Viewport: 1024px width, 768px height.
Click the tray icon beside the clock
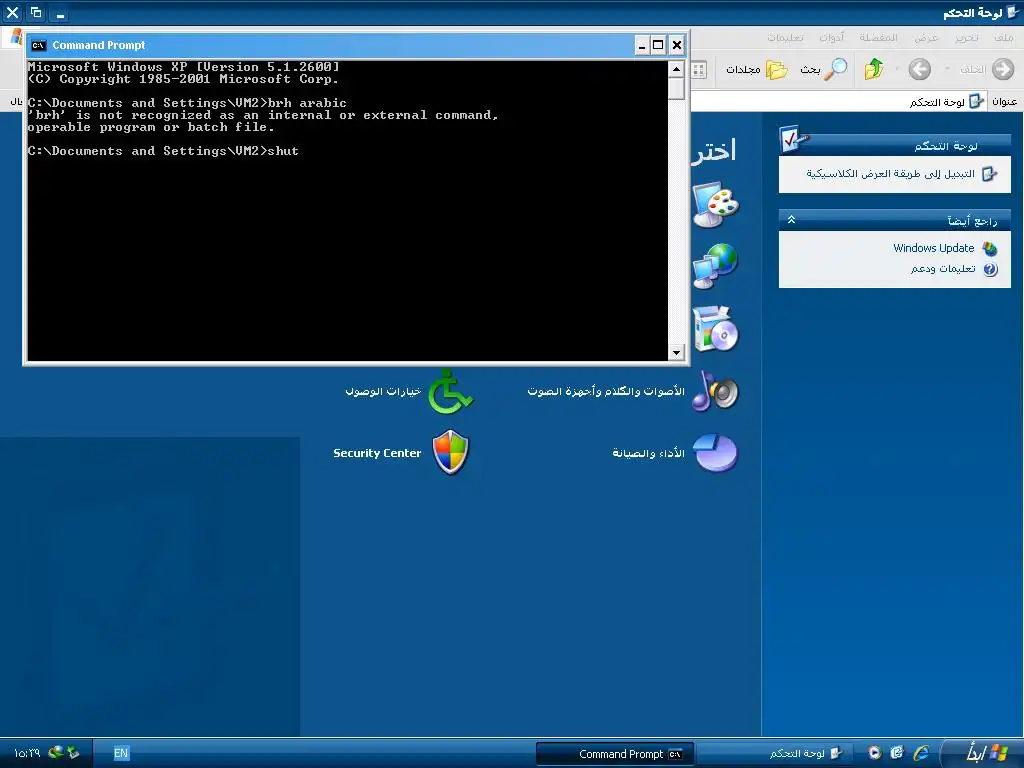[x=73, y=752]
